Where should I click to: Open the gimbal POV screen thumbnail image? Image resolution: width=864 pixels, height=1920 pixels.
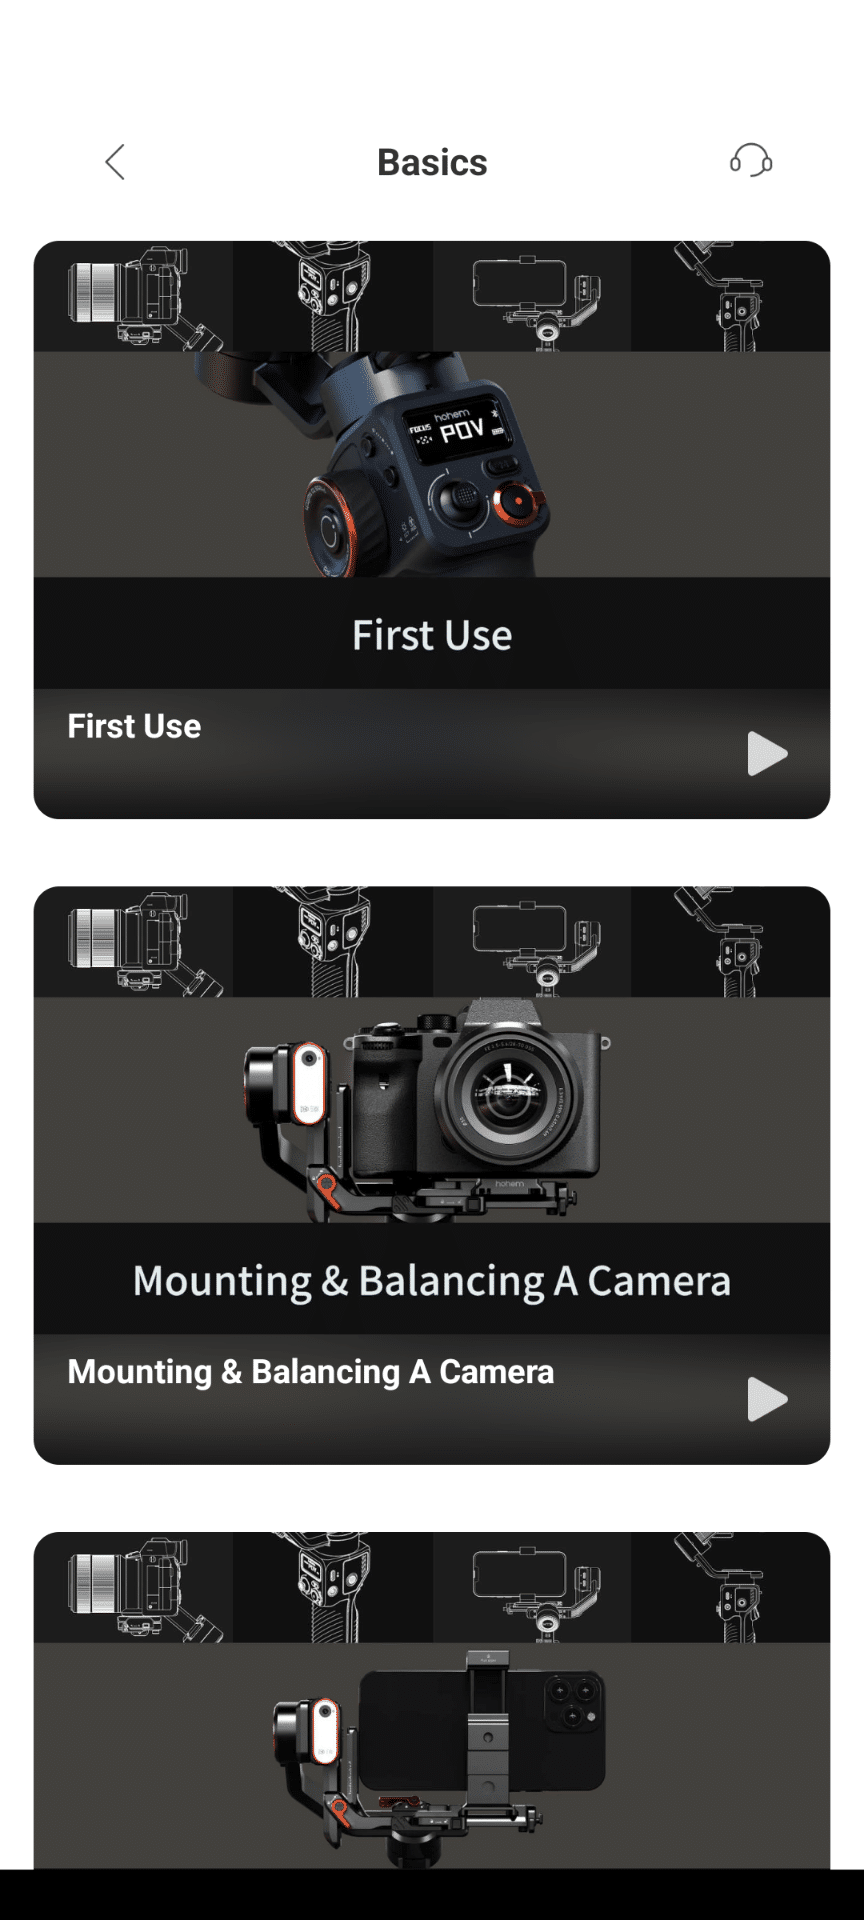tap(432, 464)
